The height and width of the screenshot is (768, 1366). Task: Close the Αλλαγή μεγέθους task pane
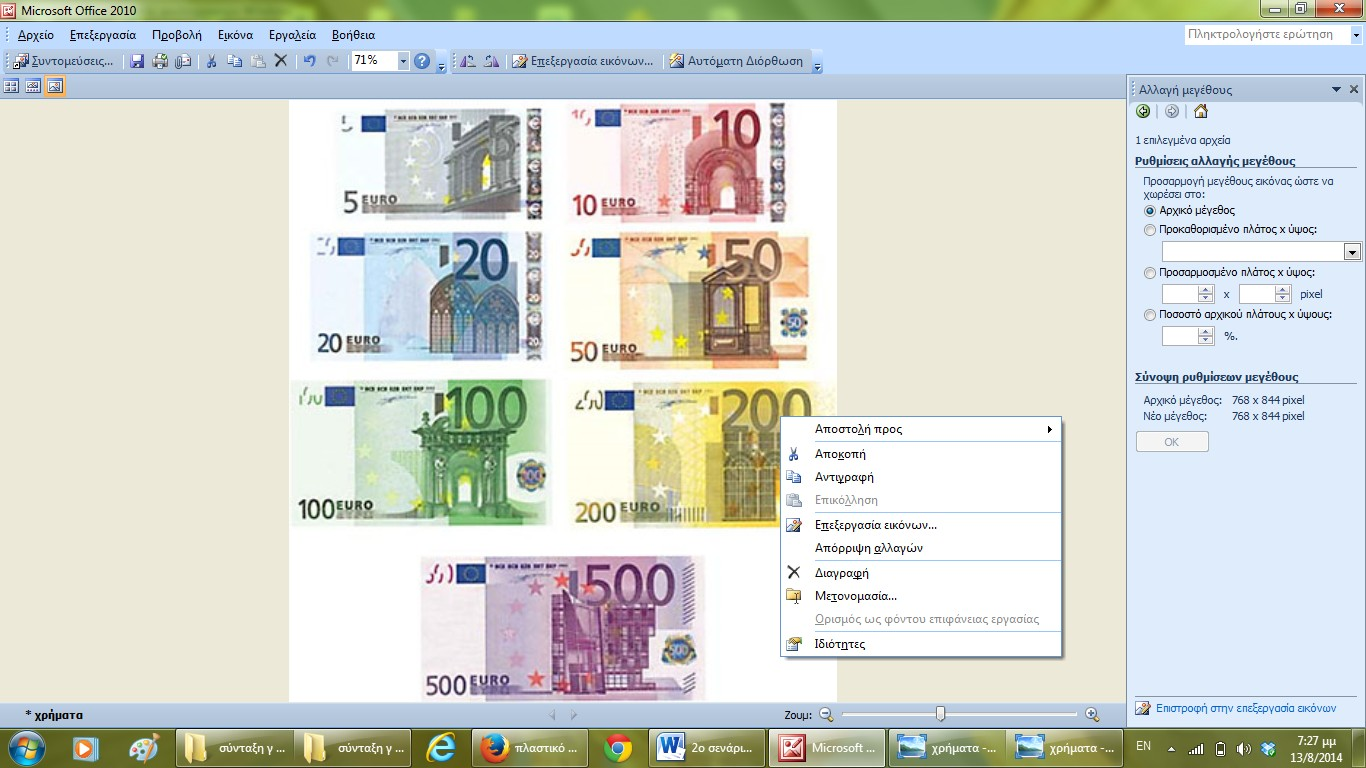(1354, 89)
